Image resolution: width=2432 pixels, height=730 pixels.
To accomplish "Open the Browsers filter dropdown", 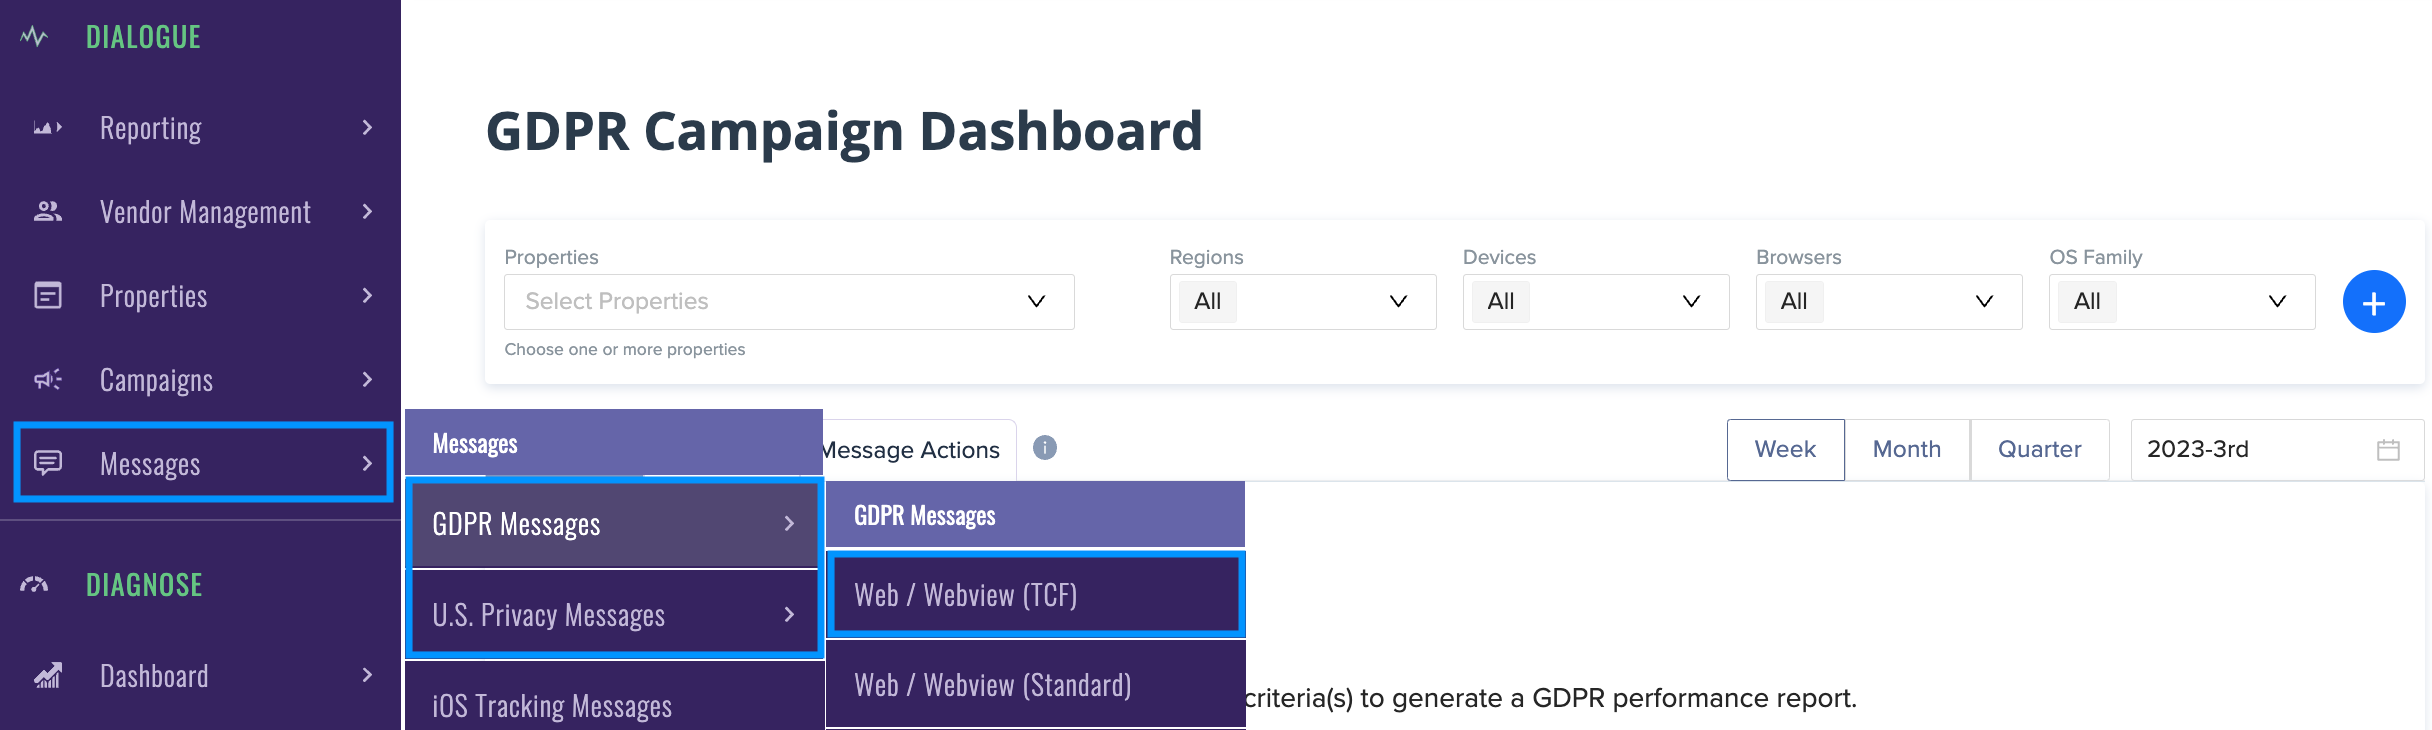I will pyautogui.click(x=1888, y=302).
